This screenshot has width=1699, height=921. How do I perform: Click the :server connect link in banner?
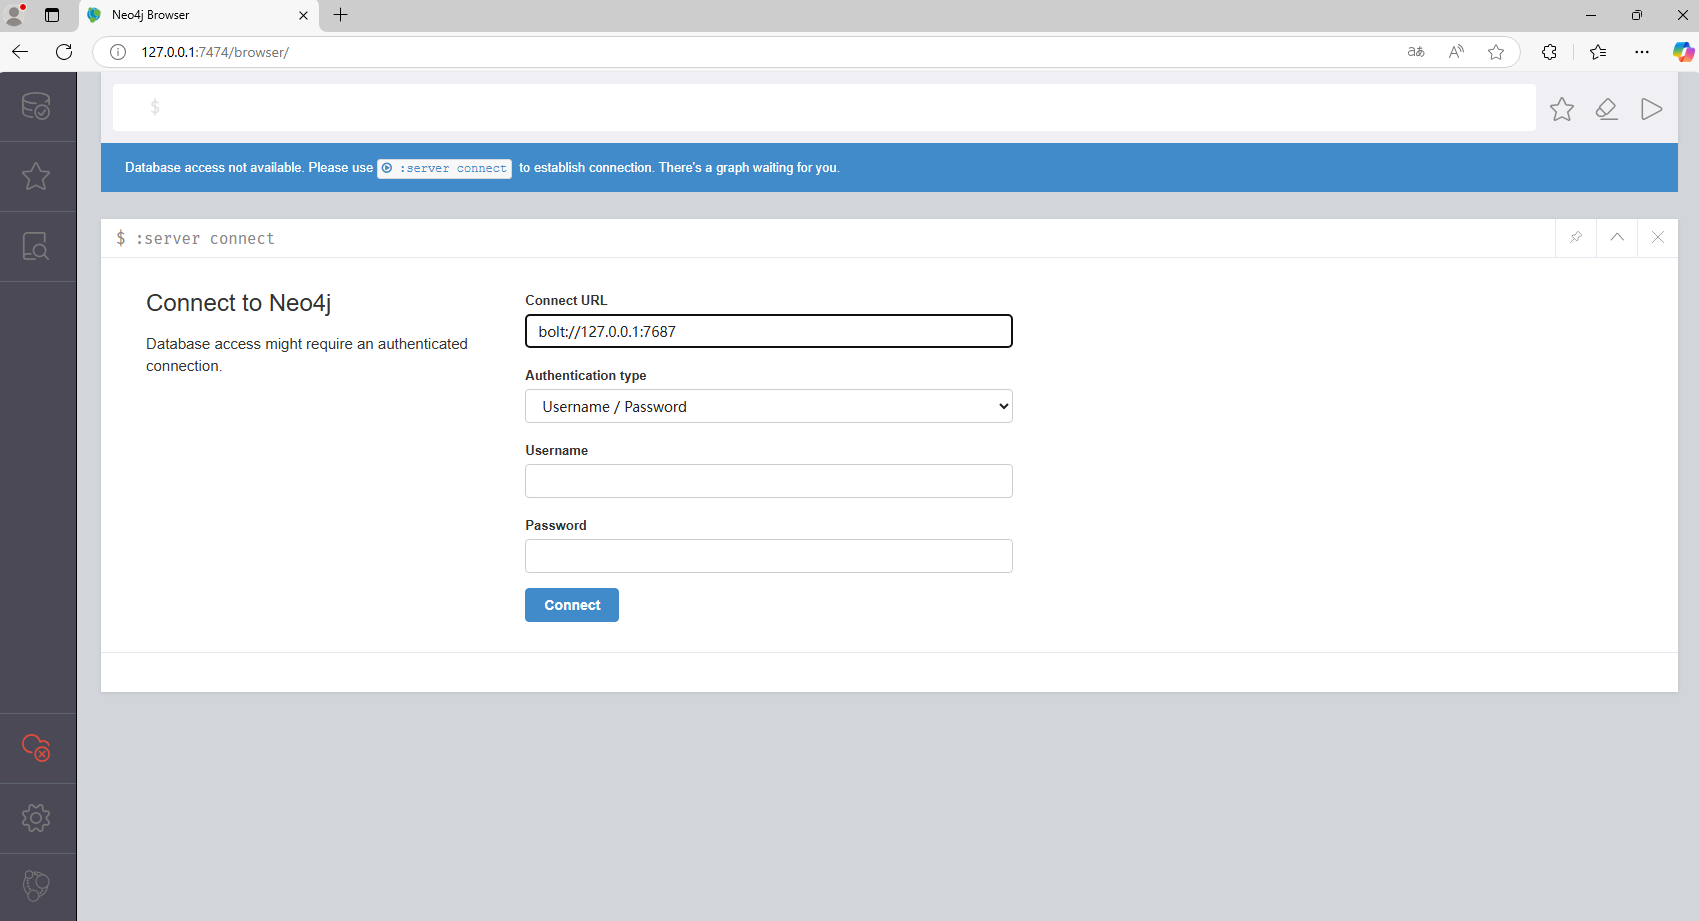[x=445, y=168]
